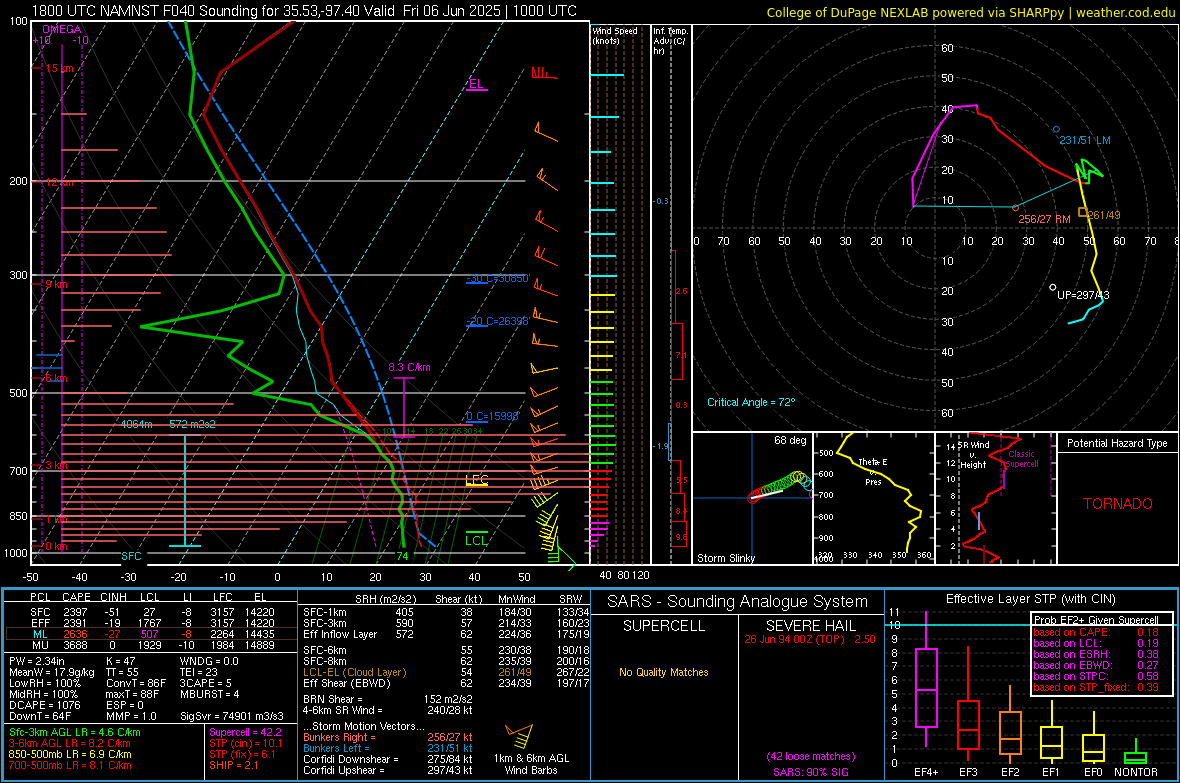Viewport: 1180px width, 783px height.
Task: Click the Sfc-3km AGL LR line
Action: (75, 732)
